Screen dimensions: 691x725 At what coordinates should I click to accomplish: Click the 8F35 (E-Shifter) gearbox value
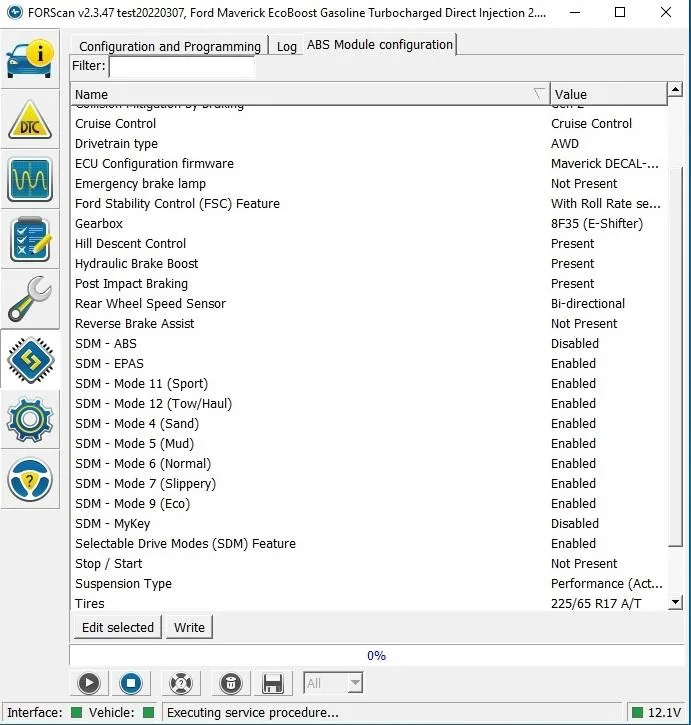point(597,224)
